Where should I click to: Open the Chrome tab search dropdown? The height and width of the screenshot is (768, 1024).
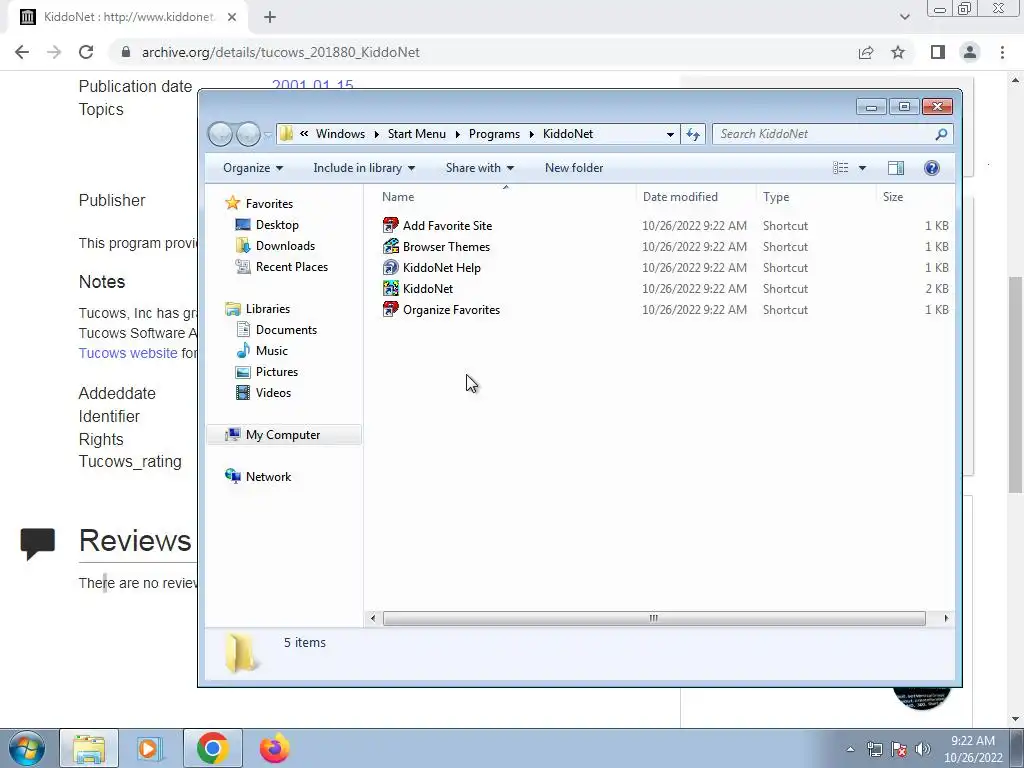904,17
